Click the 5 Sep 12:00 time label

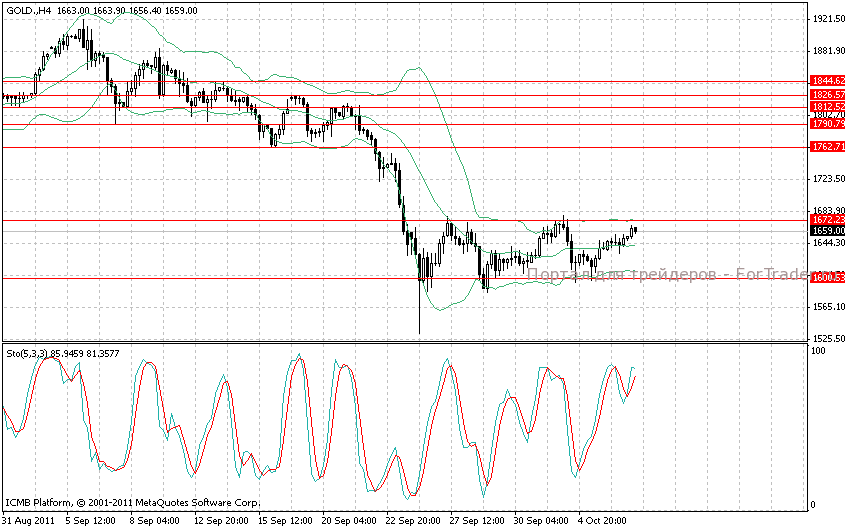pos(91,520)
